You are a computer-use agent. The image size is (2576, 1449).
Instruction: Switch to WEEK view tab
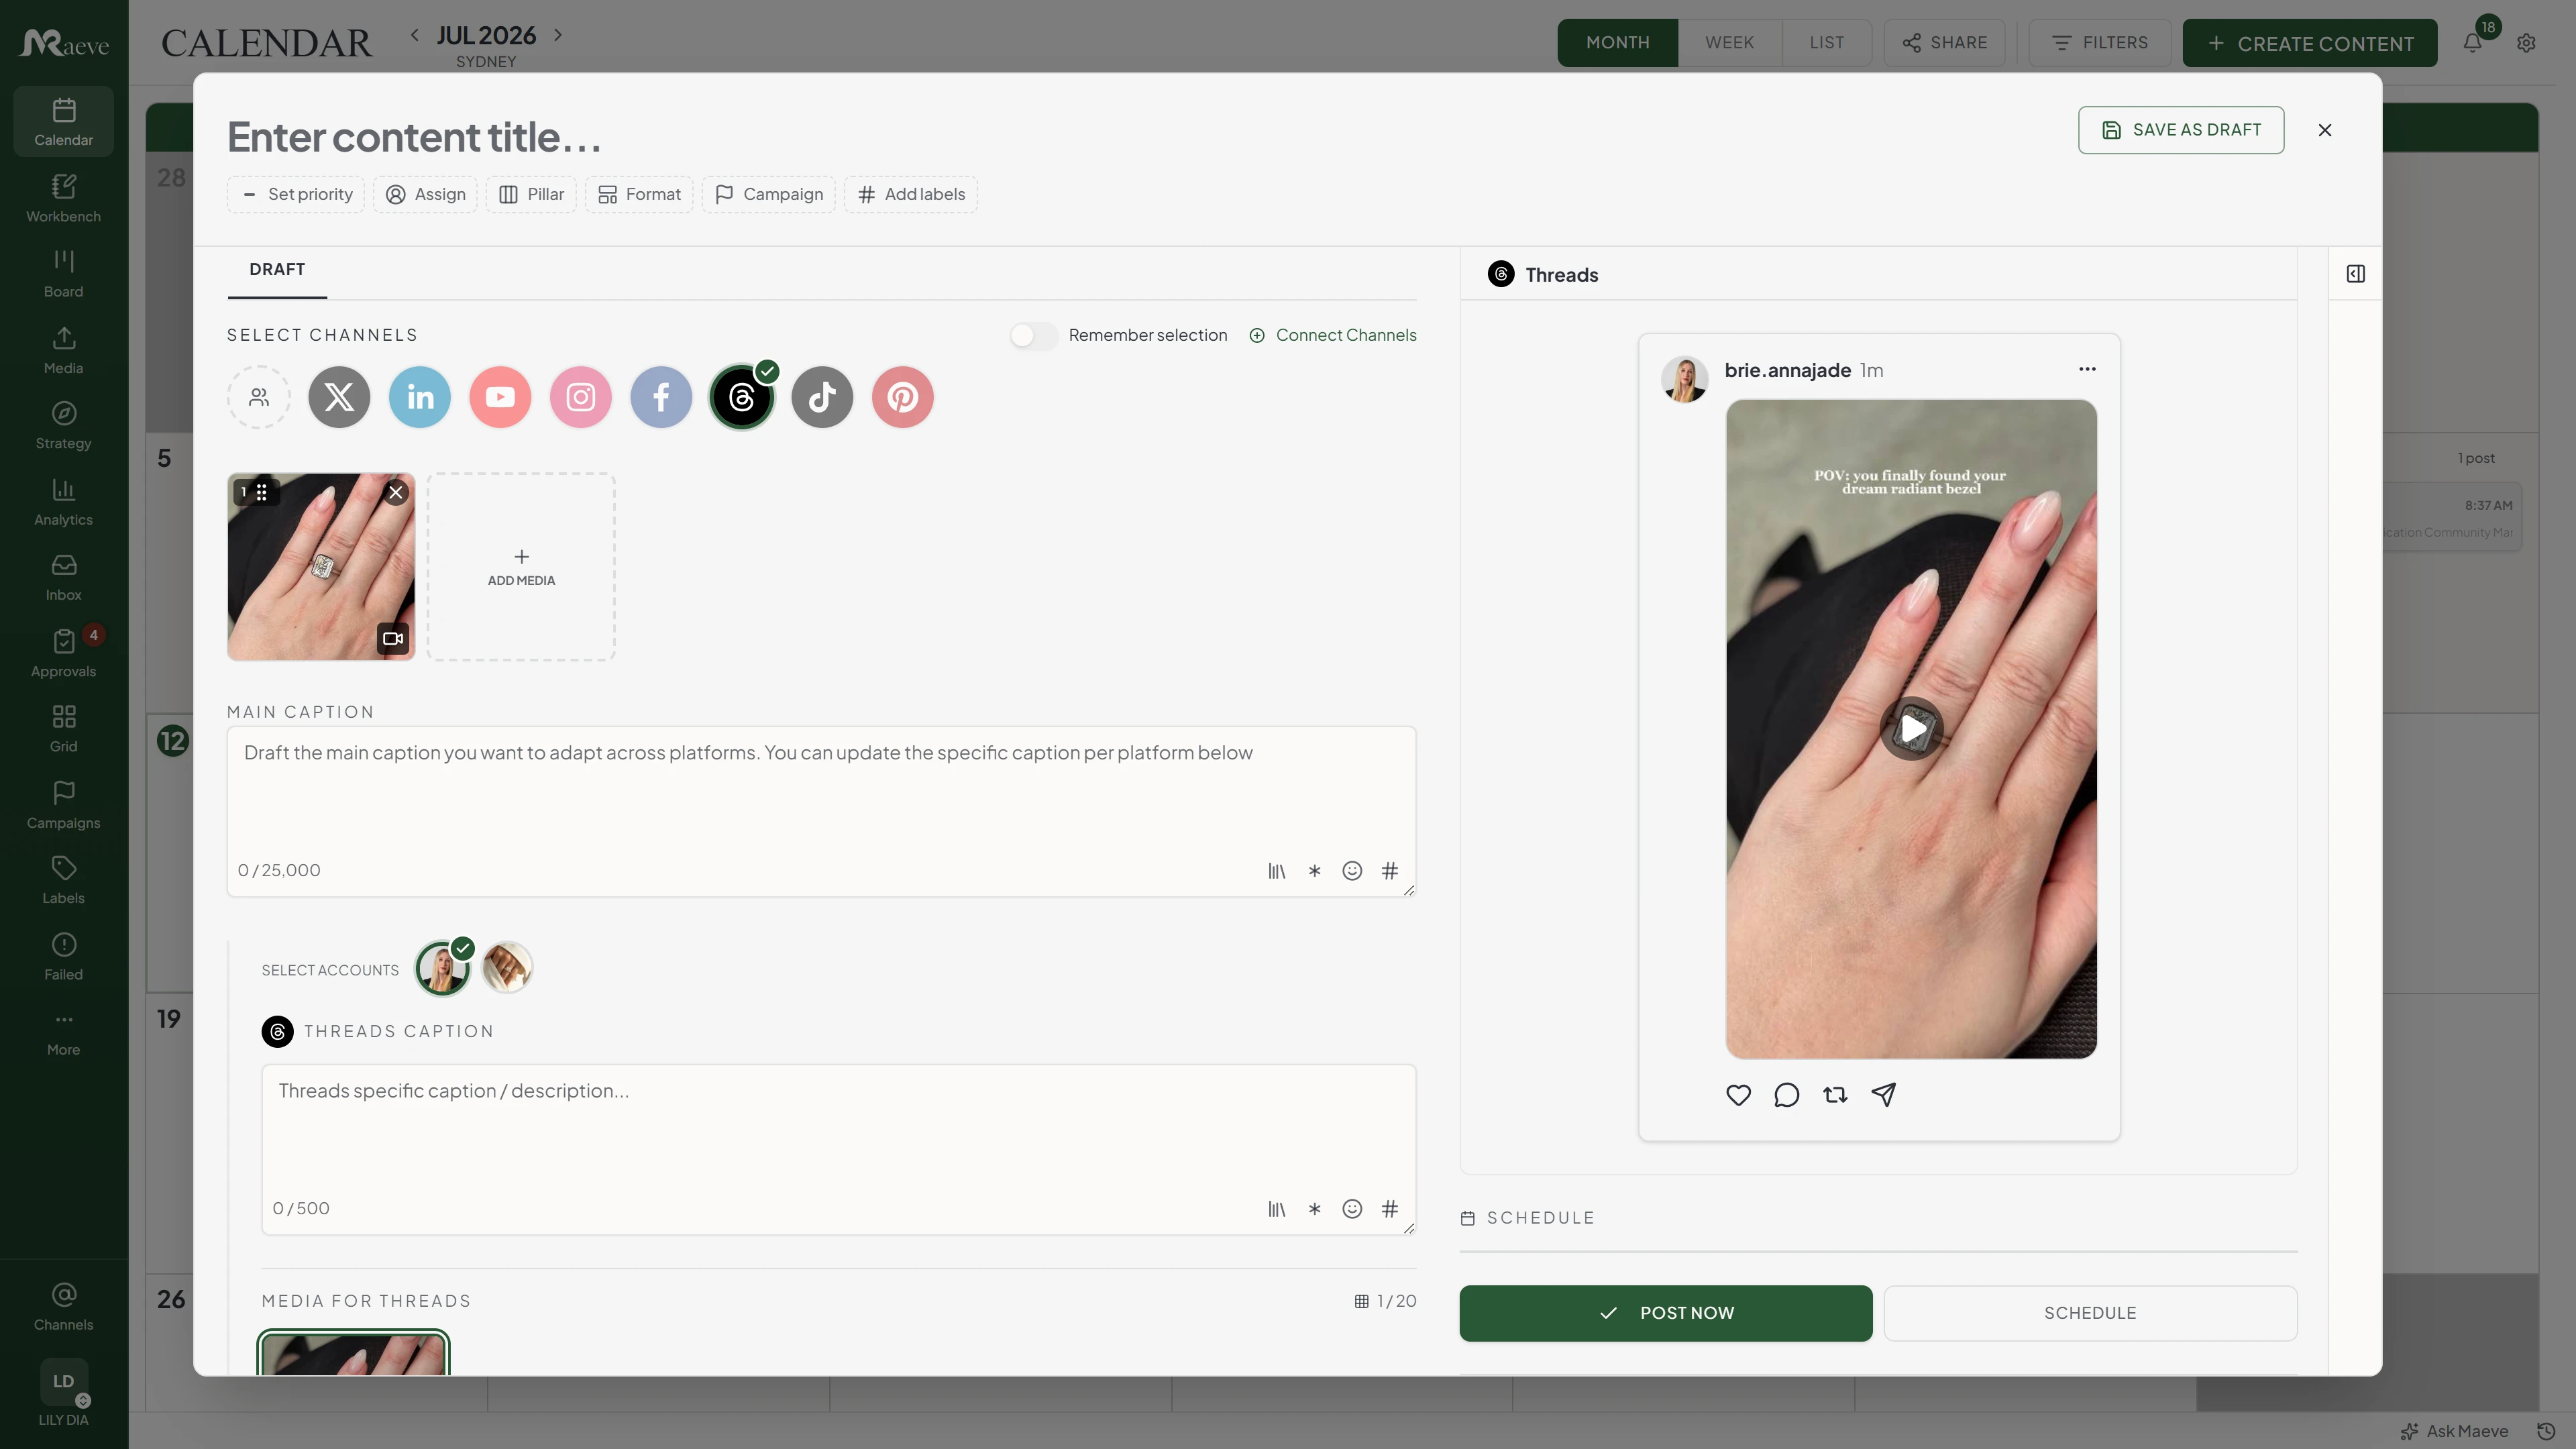pos(1729,43)
